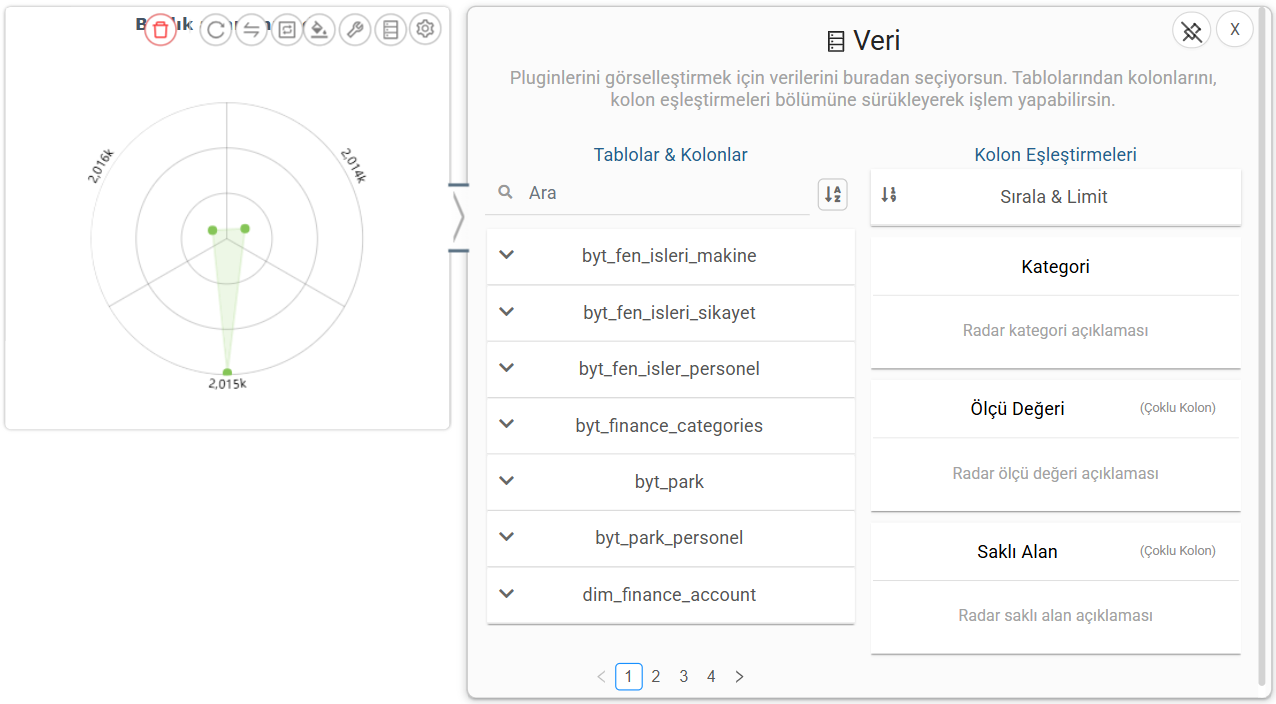This screenshot has width=1276, height=704.
Task: Select the Kategori mapping area
Action: pyautogui.click(x=1055, y=330)
